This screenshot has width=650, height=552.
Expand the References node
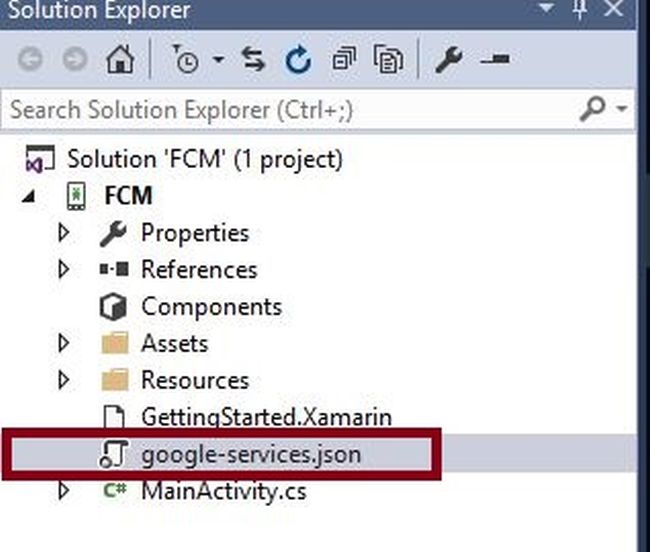(64, 270)
